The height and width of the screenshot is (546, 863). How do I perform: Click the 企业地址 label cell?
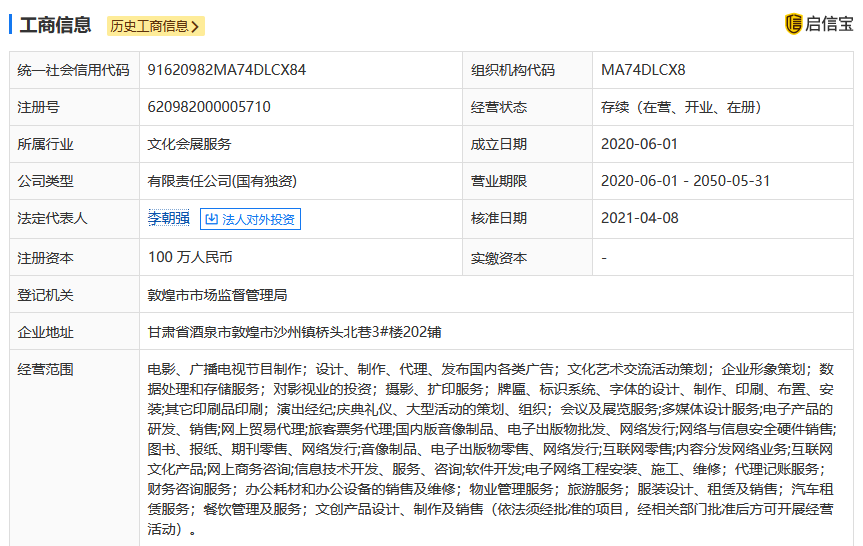[74, 332]
